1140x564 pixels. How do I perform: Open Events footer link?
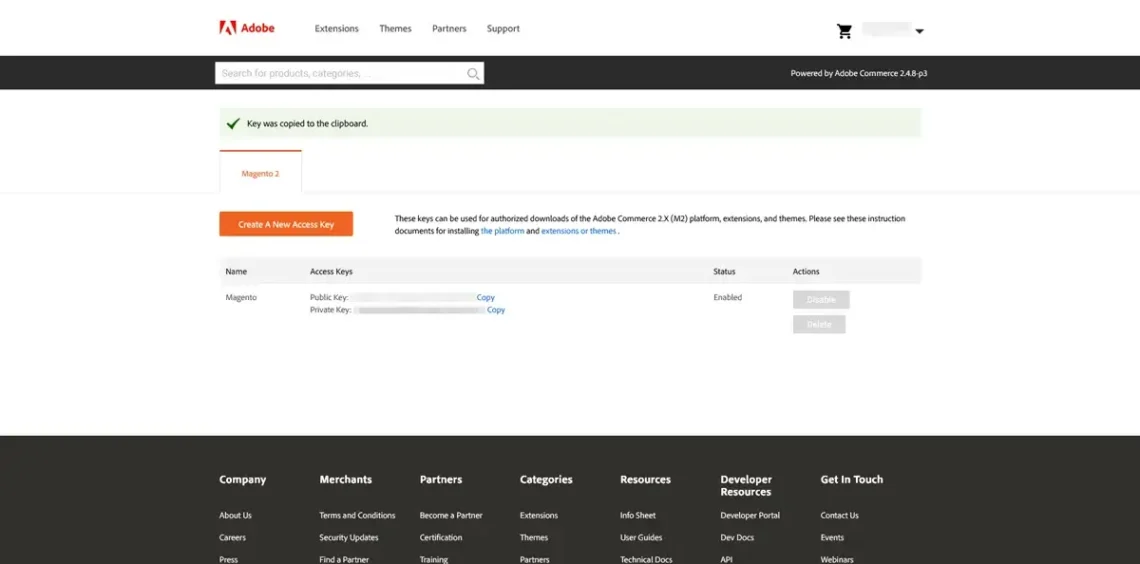click(x=832, y=538)
